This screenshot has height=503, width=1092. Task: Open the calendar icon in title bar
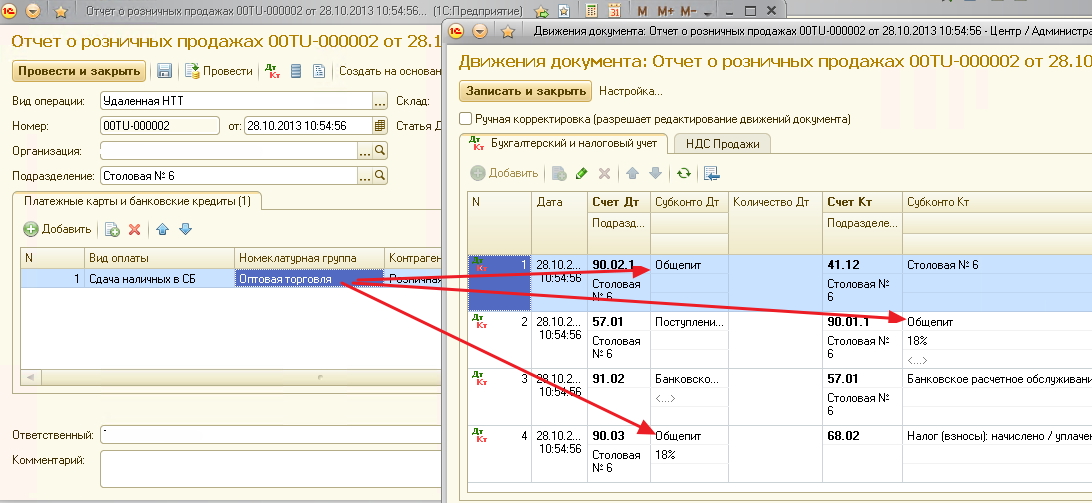coord(615,12)
